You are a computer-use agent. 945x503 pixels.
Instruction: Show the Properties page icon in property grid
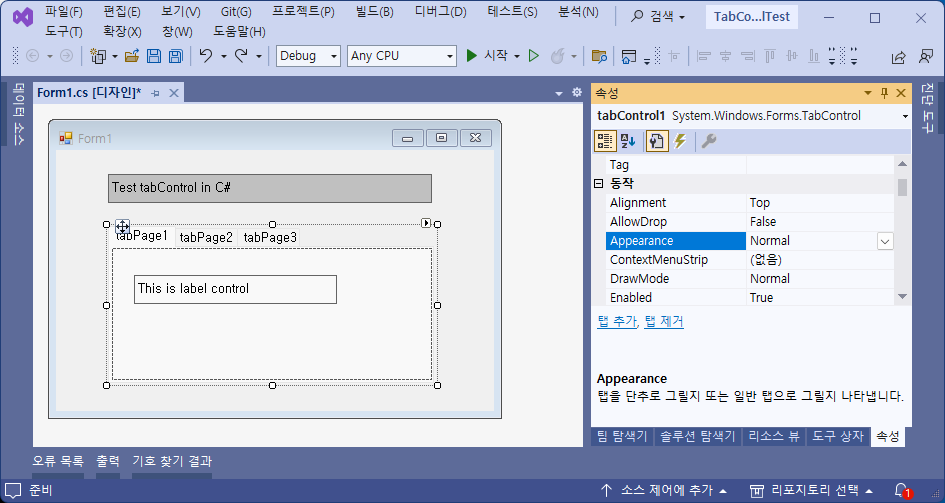[x=656, y=141]
